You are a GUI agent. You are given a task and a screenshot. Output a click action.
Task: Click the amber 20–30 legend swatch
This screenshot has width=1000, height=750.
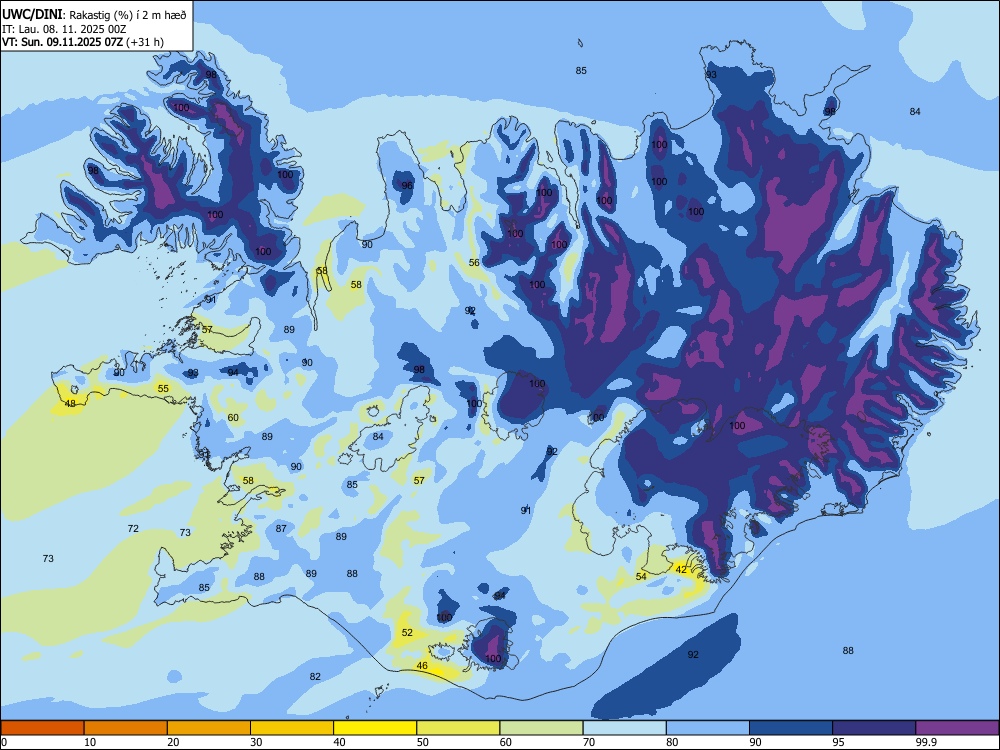[209, 728]
